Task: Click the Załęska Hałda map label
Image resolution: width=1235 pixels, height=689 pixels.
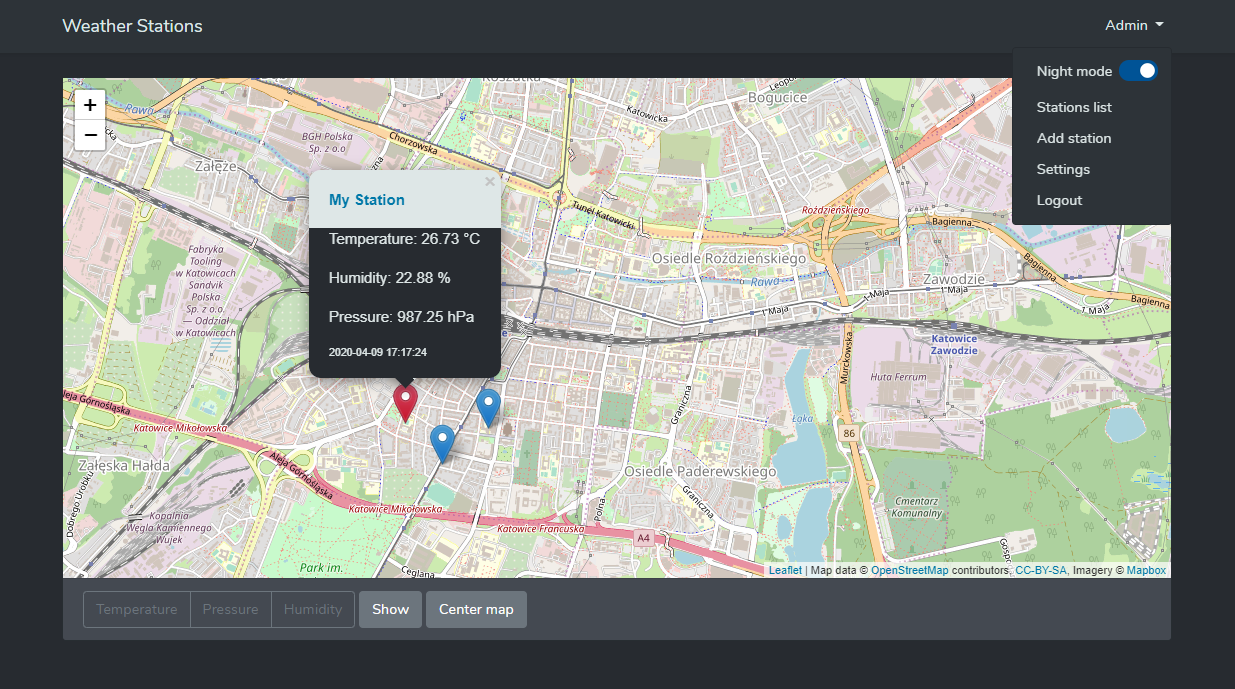Action: tap(123, 466)
